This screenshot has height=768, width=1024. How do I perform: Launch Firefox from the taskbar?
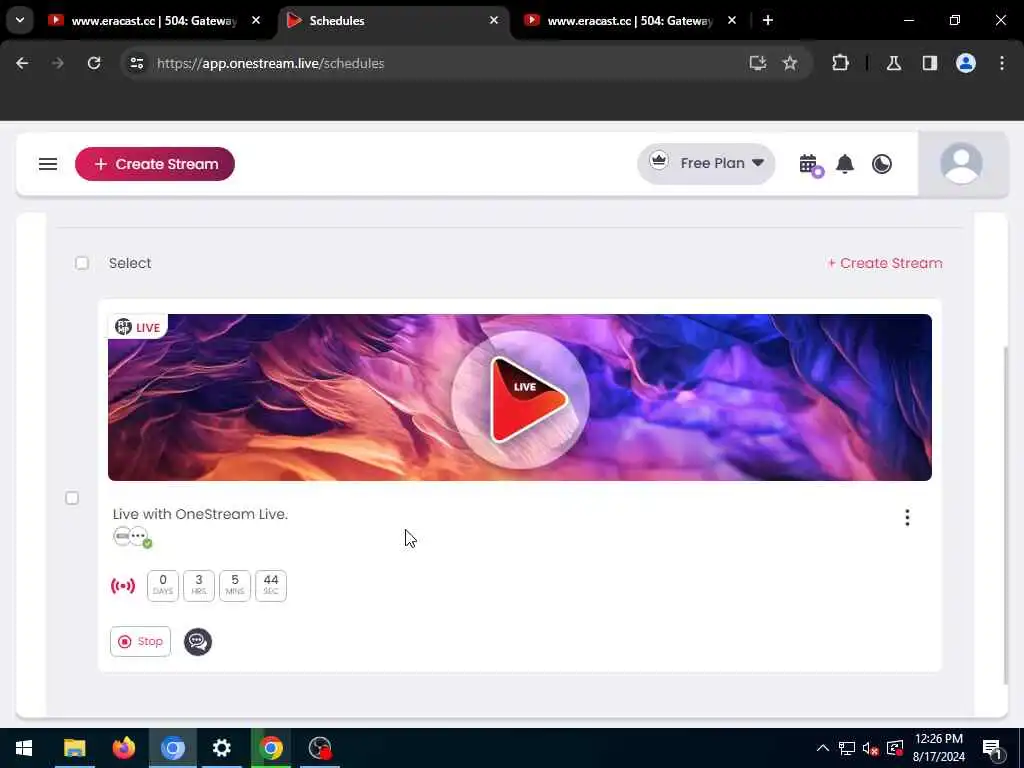point(123,748)
